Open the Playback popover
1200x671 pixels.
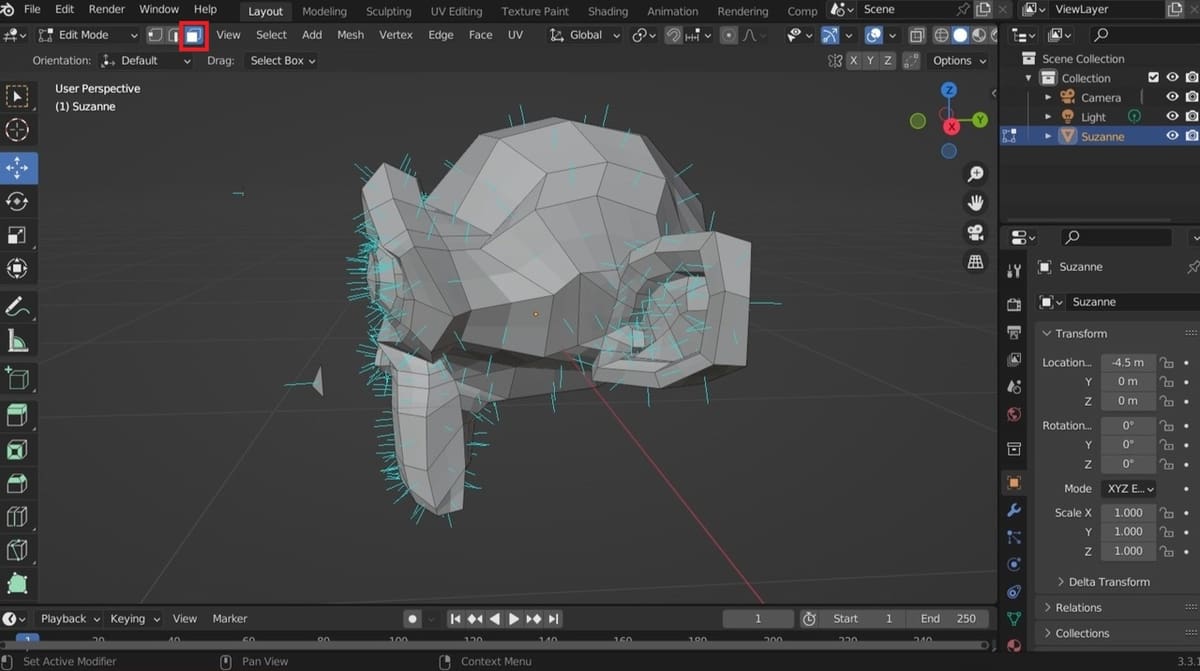coord(70,619)
